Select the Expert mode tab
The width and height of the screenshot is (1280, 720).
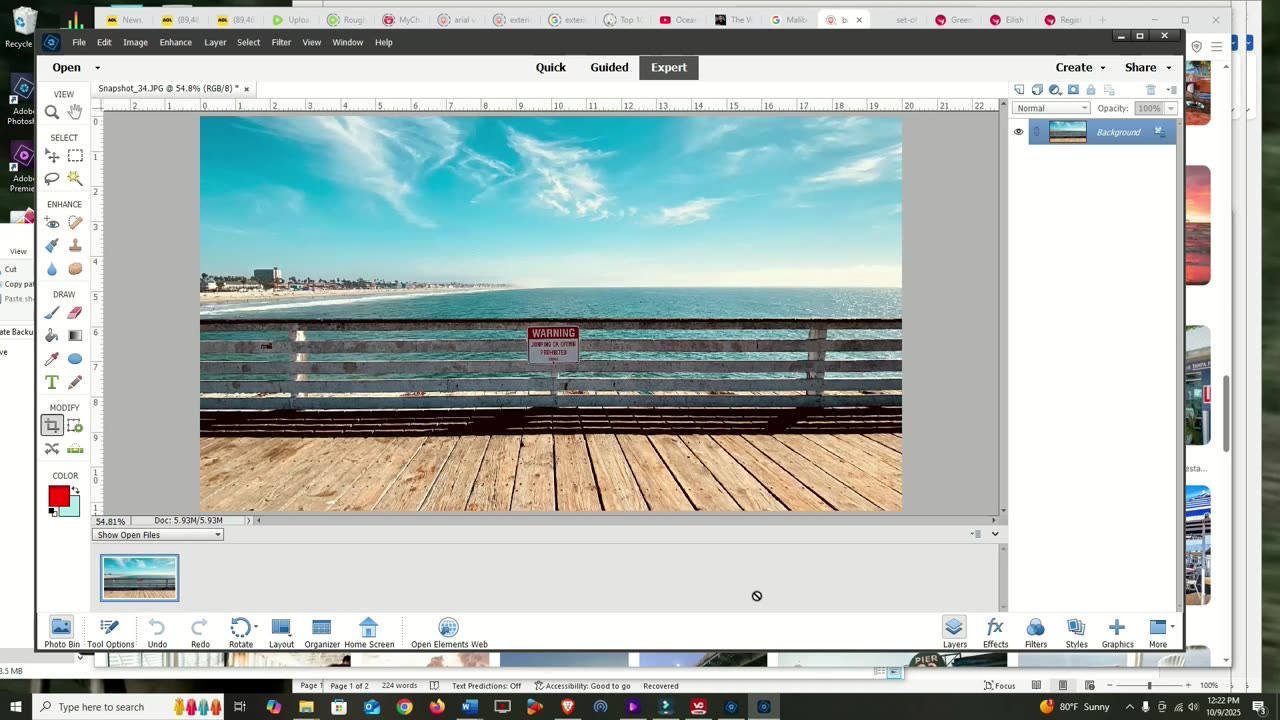point(669,68)
